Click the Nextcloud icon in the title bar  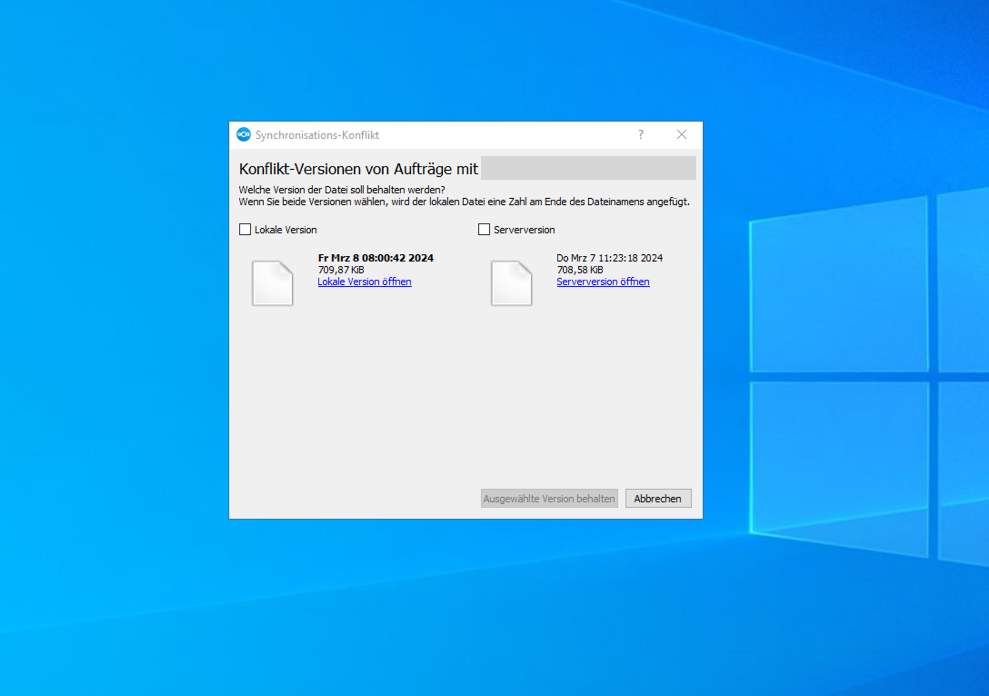coord(243,135)
